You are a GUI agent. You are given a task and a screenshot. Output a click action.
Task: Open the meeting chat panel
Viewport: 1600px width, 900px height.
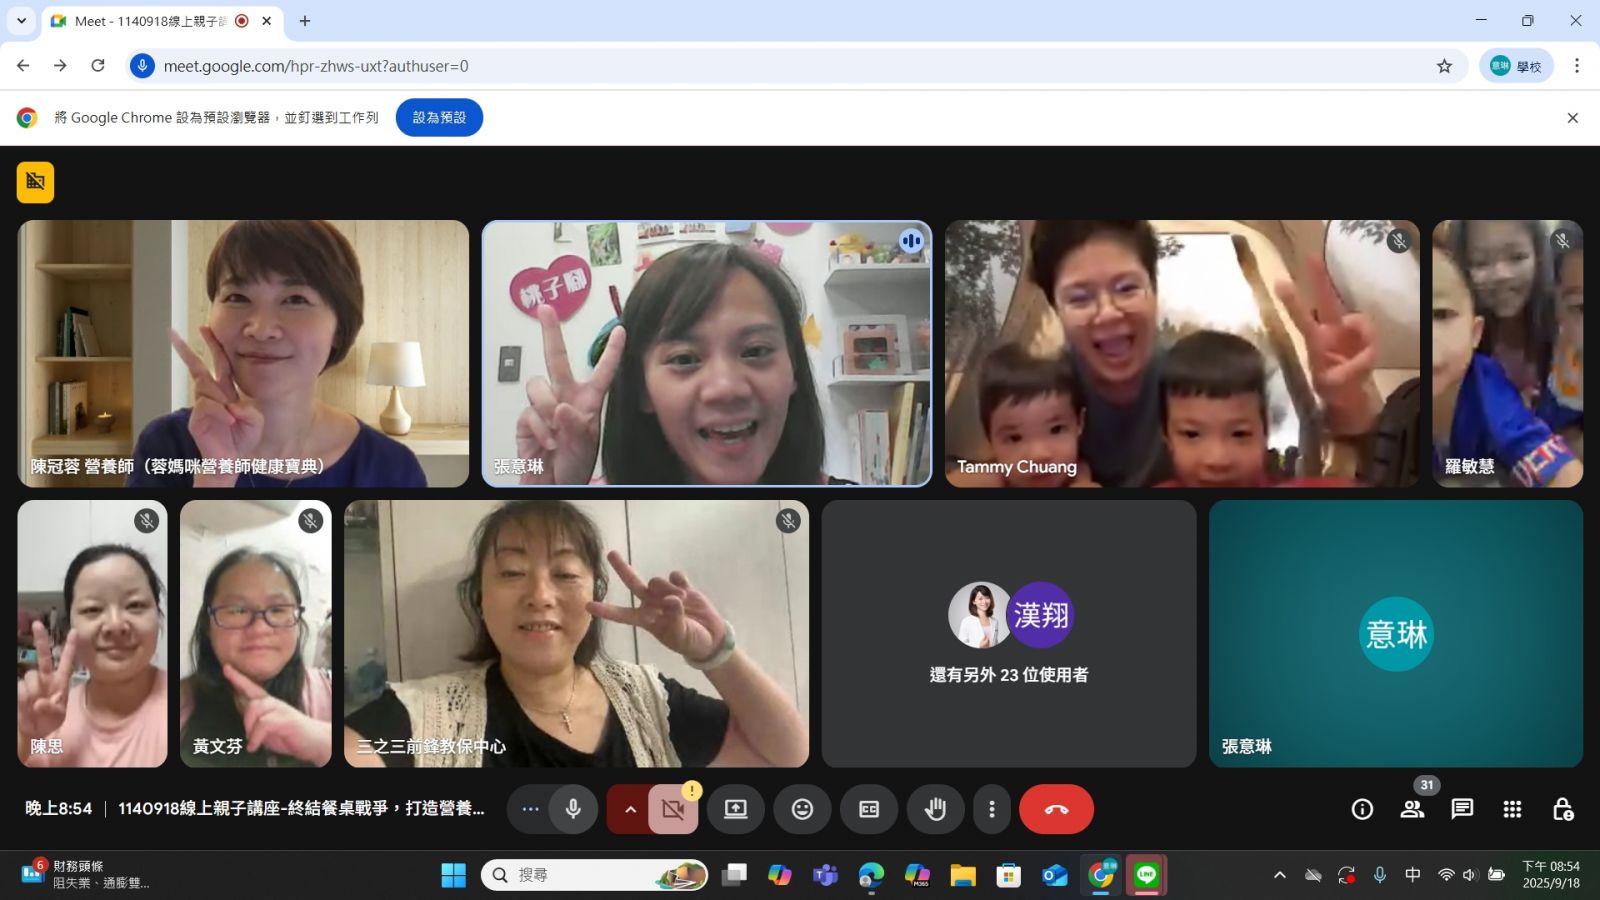pos(1462,809)
